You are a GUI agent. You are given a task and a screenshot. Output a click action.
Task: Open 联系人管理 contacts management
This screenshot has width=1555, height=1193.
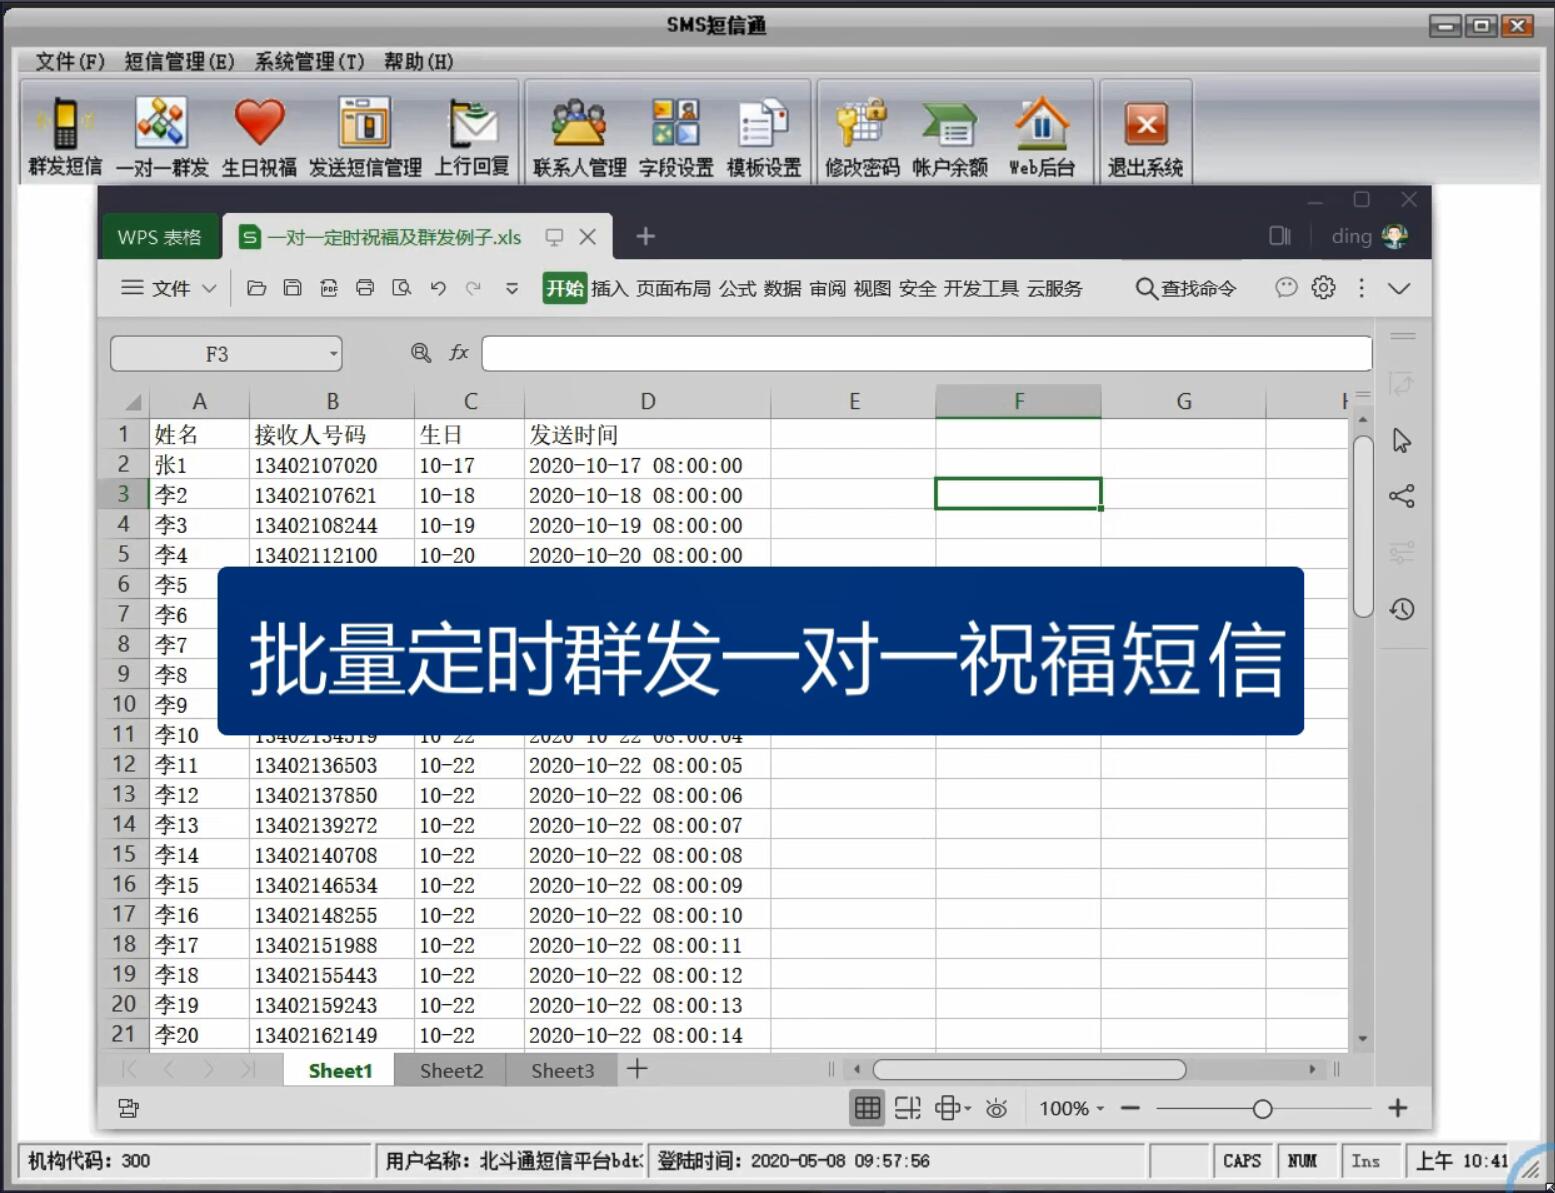[579, 135]
